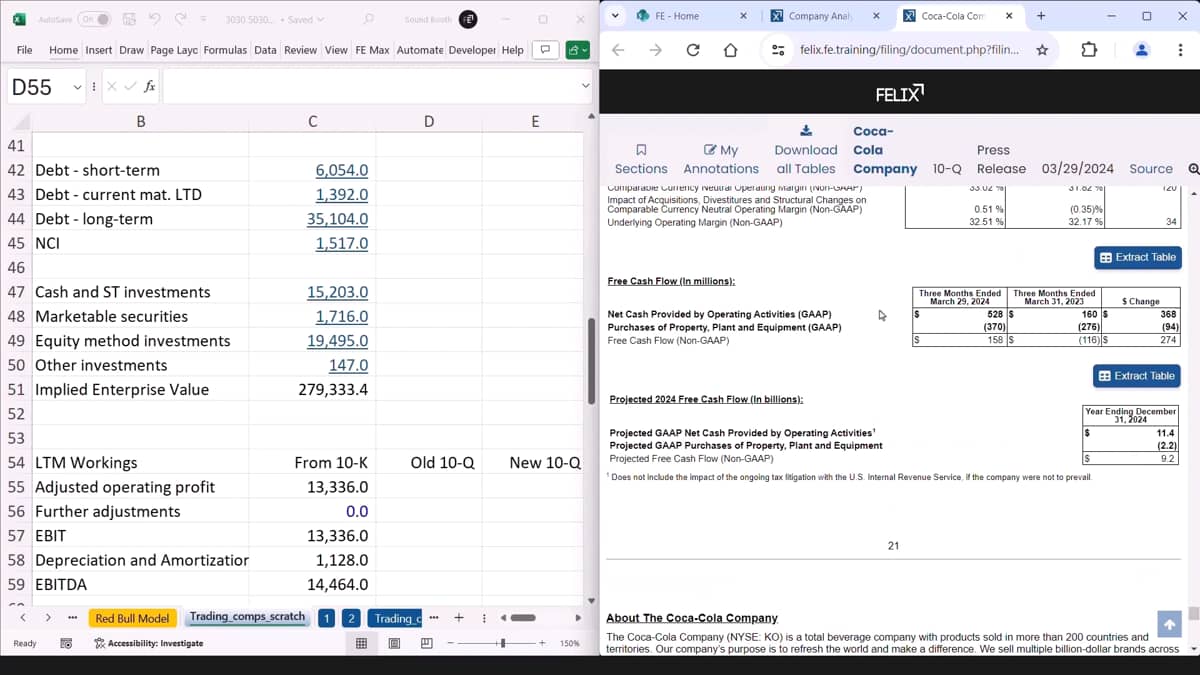Switch to Page Break Preview icon
This screenshot has height=675, width=1200.
(428, 643)
